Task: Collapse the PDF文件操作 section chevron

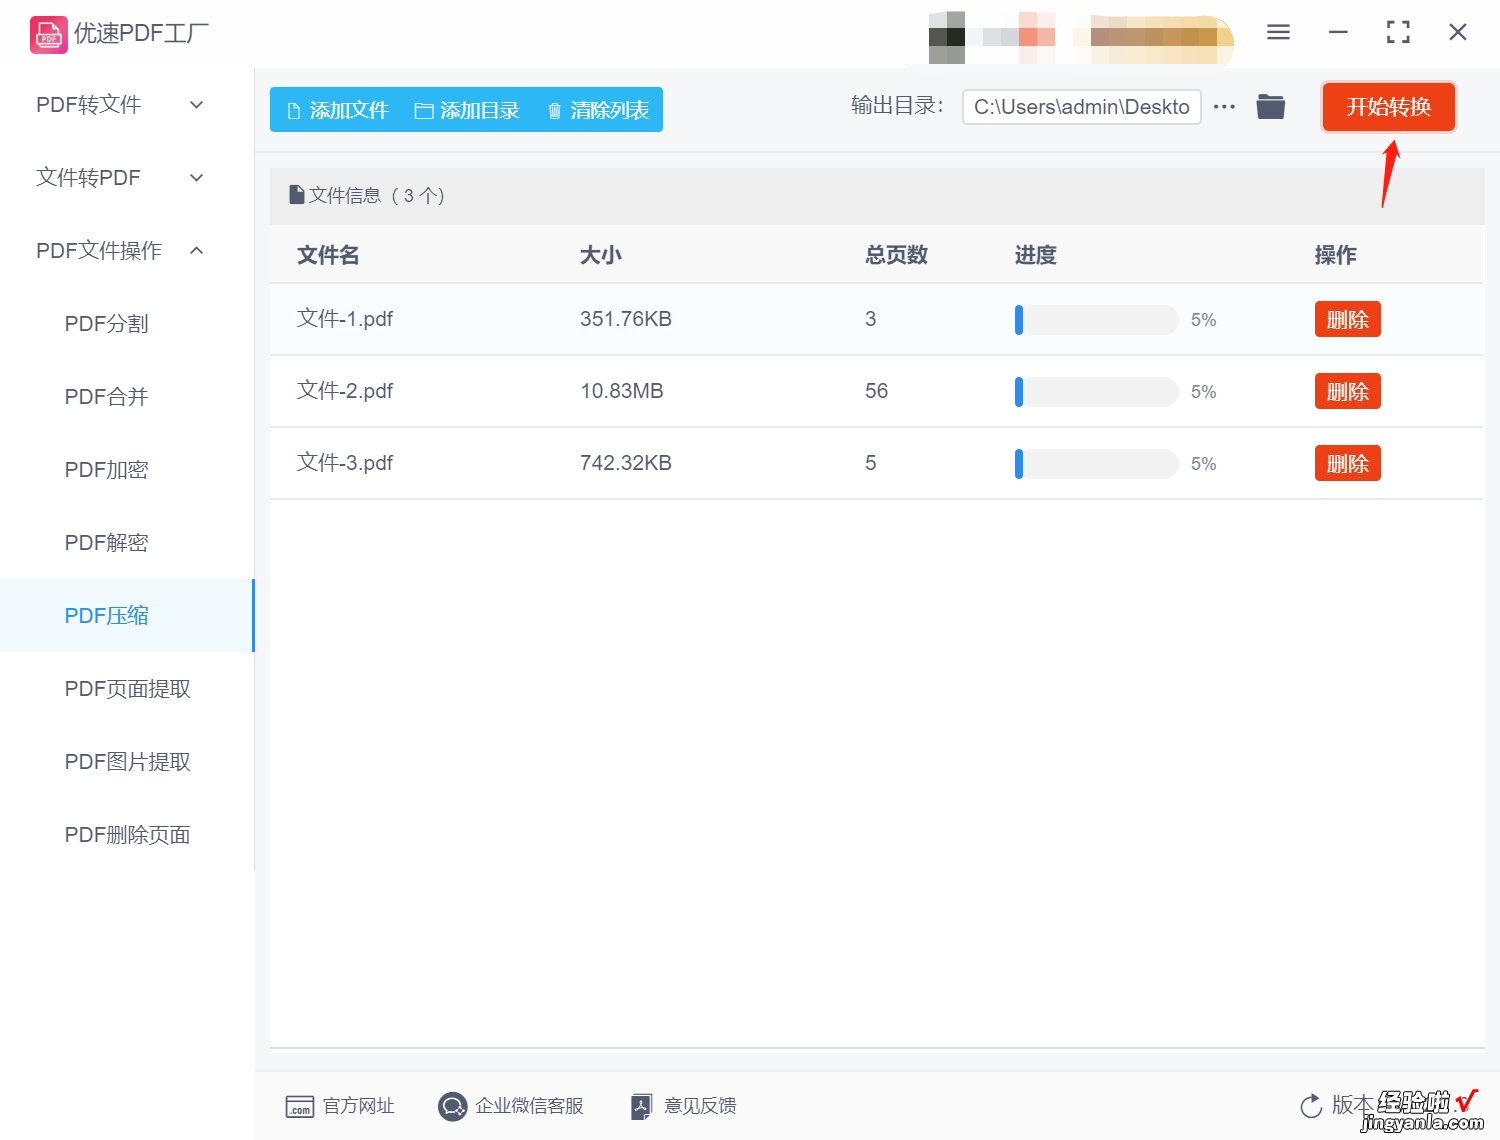Action: [x=197, y=251]
